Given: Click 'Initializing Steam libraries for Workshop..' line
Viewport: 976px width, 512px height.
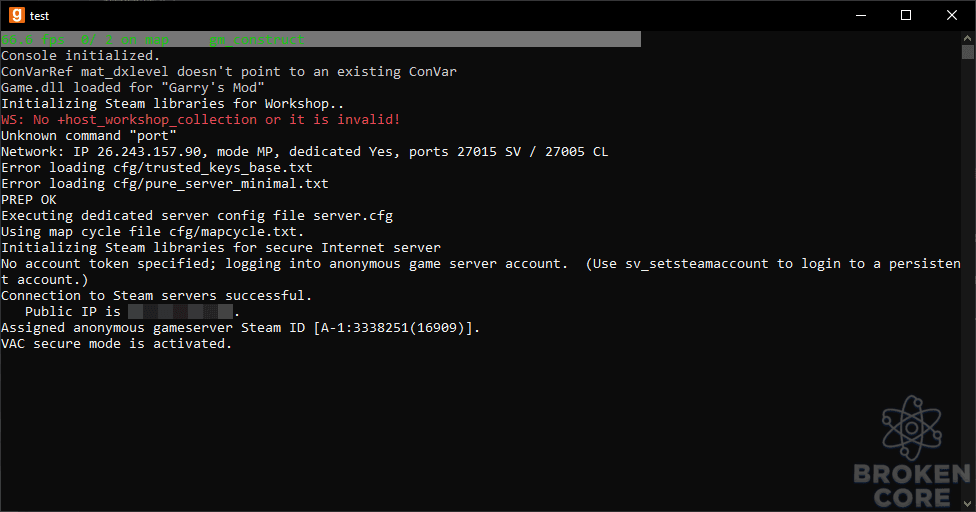Looking at the screenshot, I should tap(172, 103).
